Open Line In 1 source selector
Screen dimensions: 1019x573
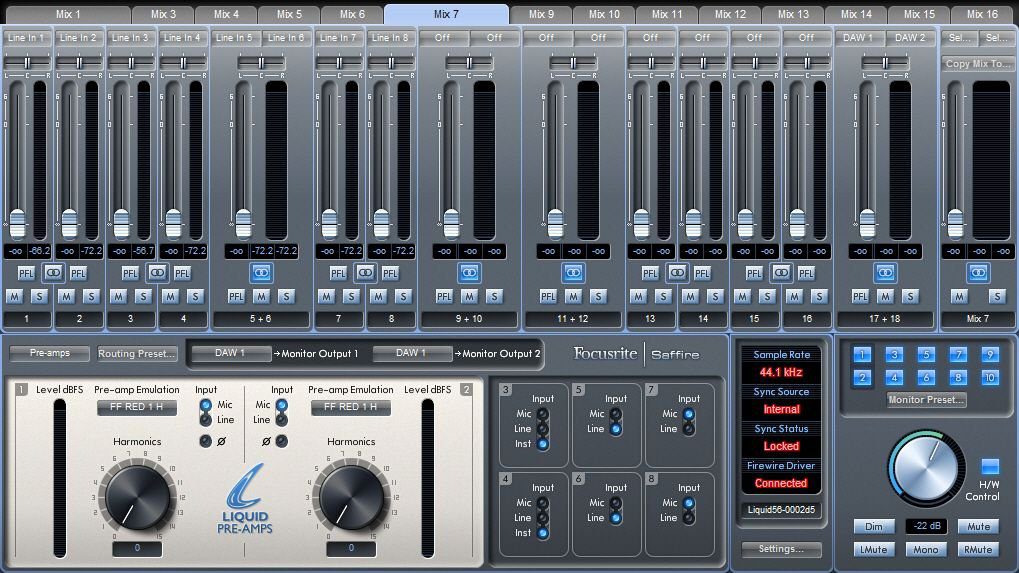tap(27, 38)
